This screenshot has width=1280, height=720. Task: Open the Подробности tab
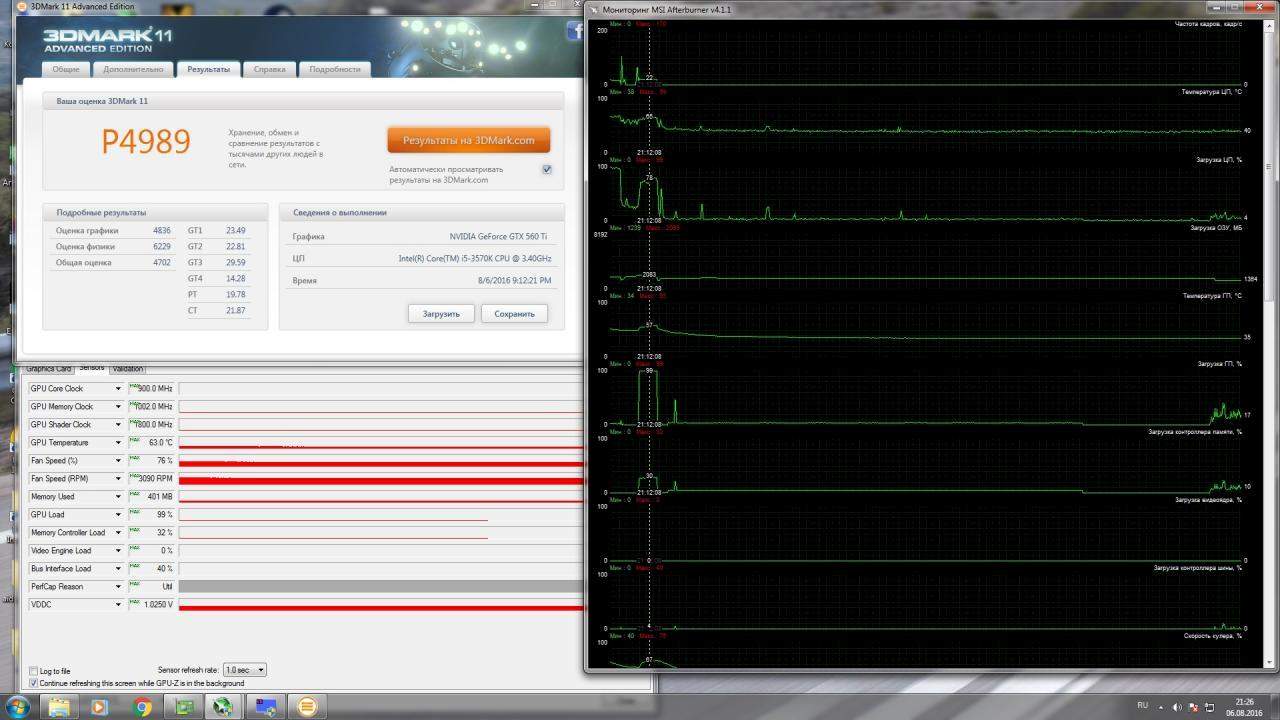335,69
